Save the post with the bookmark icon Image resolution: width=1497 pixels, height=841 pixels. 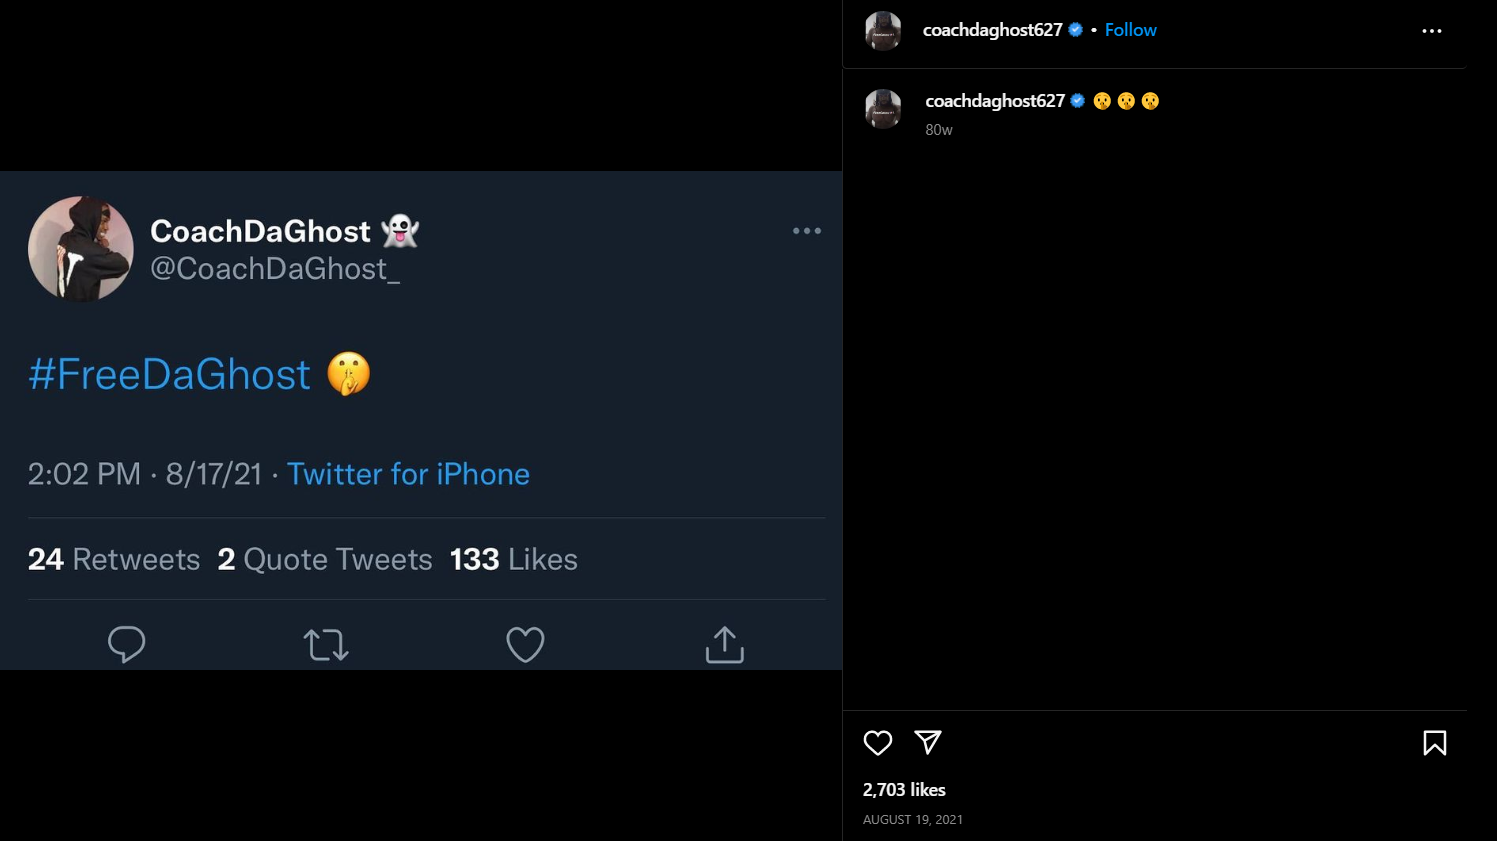[1434, 743]
